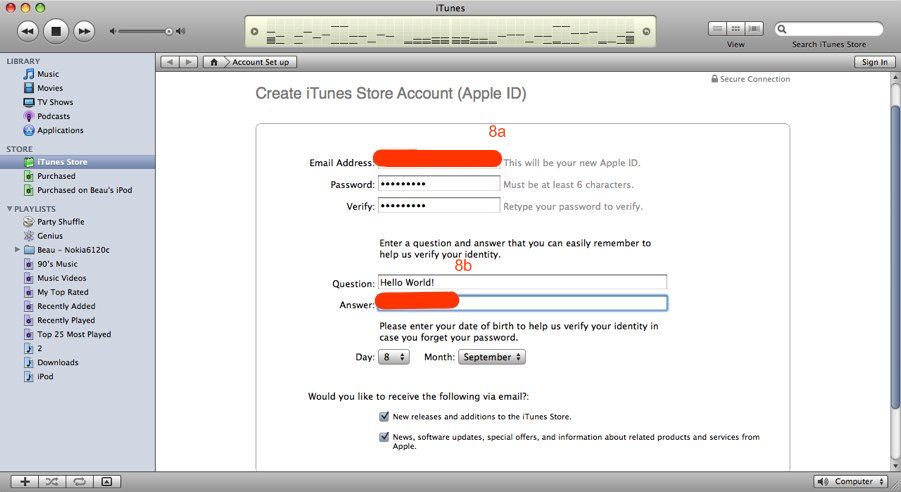Select iTunes Store in the sidebar

pyautogui.click(x=62, y=162)
